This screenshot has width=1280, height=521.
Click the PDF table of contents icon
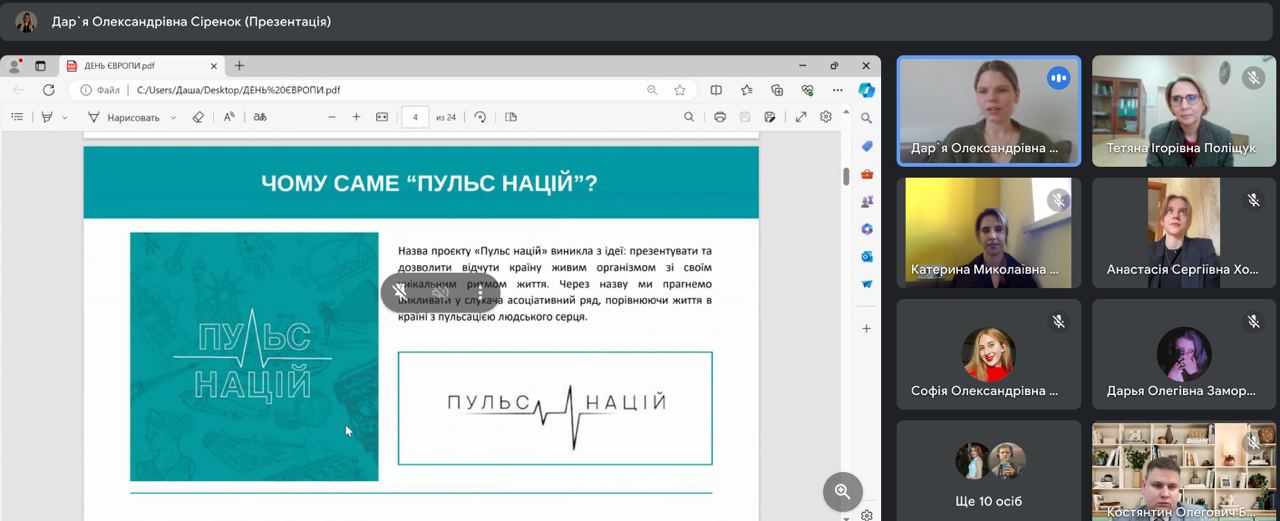17,117
